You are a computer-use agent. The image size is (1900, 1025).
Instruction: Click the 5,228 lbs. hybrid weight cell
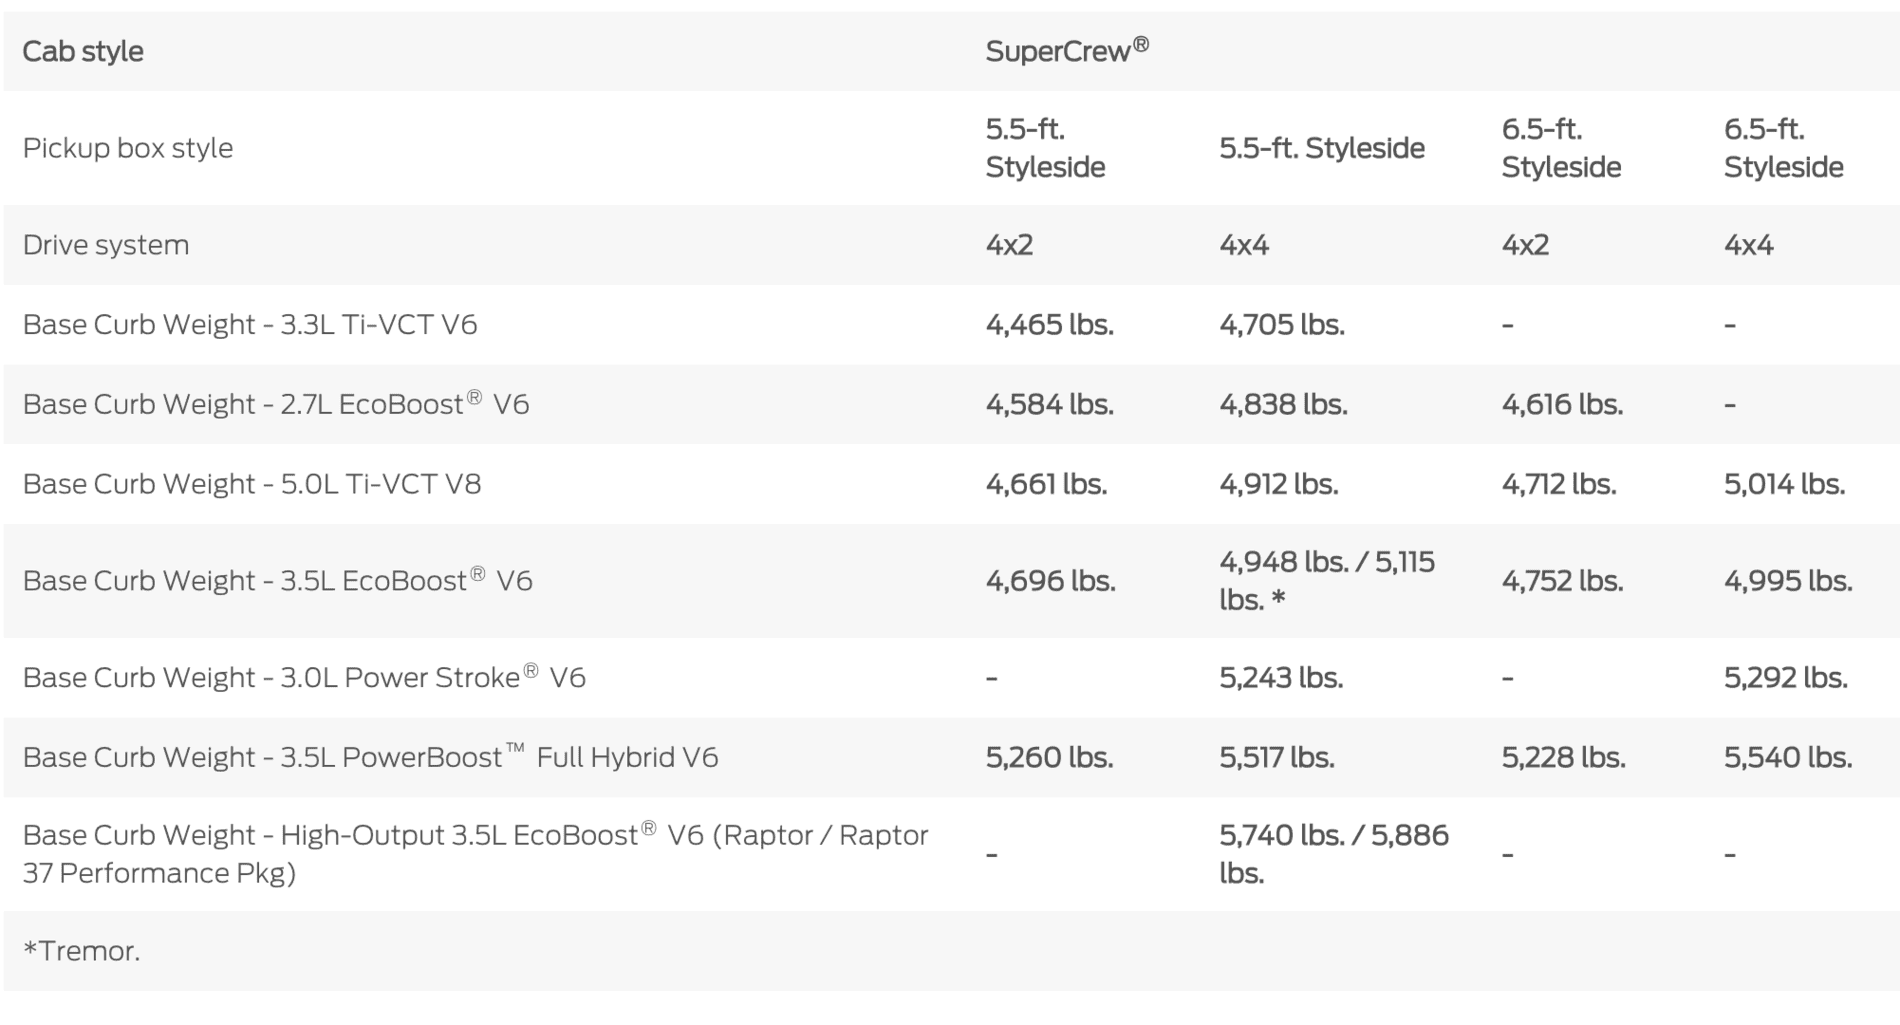click(x=1563, y=758)
